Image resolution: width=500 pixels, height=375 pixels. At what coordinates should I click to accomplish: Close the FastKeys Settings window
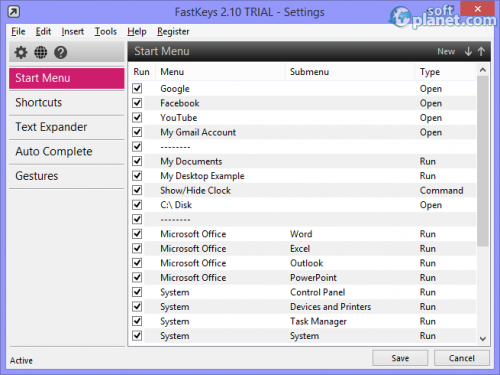coord(477,9)
